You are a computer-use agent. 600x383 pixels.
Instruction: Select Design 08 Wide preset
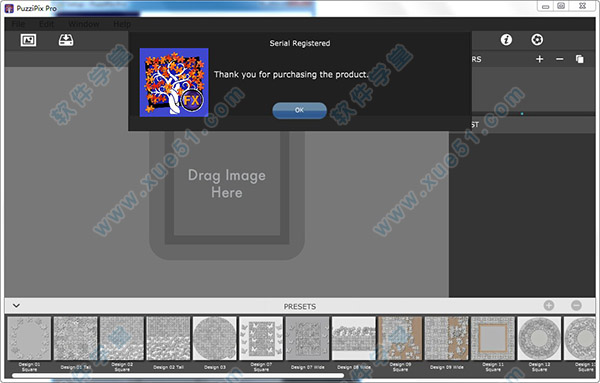354,338
